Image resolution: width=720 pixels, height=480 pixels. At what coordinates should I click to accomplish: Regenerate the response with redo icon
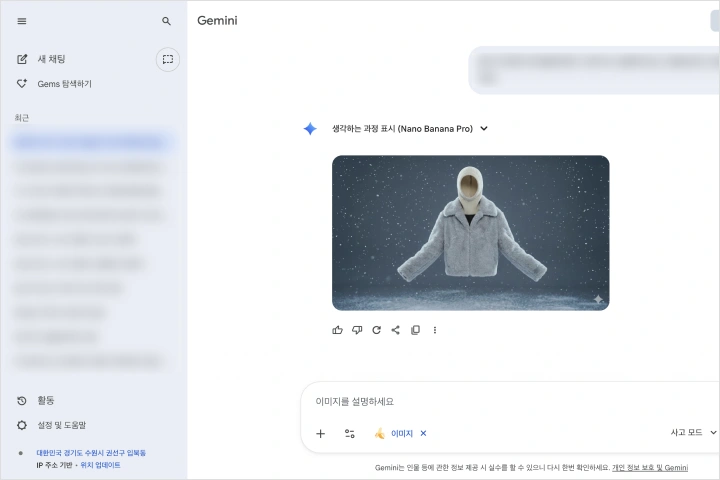(377, 330)
